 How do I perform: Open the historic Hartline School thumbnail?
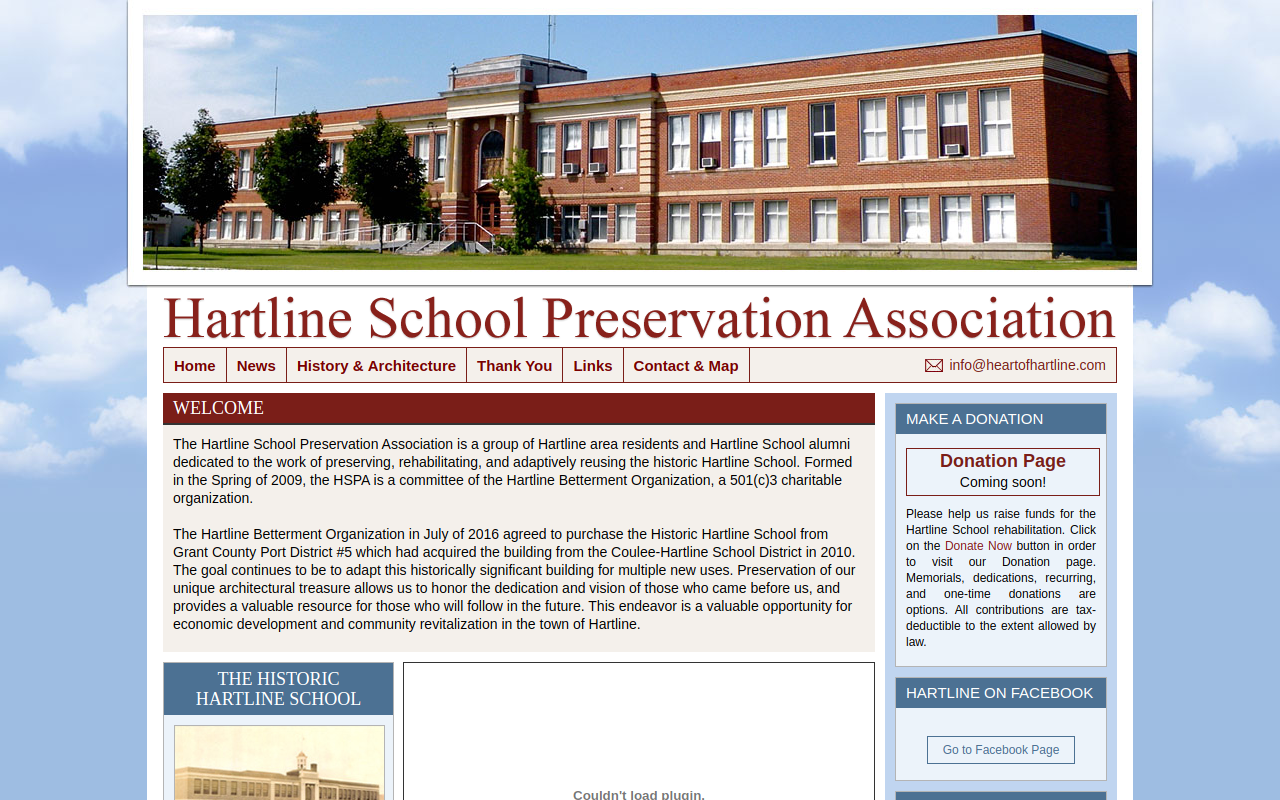tap(279, 763)
